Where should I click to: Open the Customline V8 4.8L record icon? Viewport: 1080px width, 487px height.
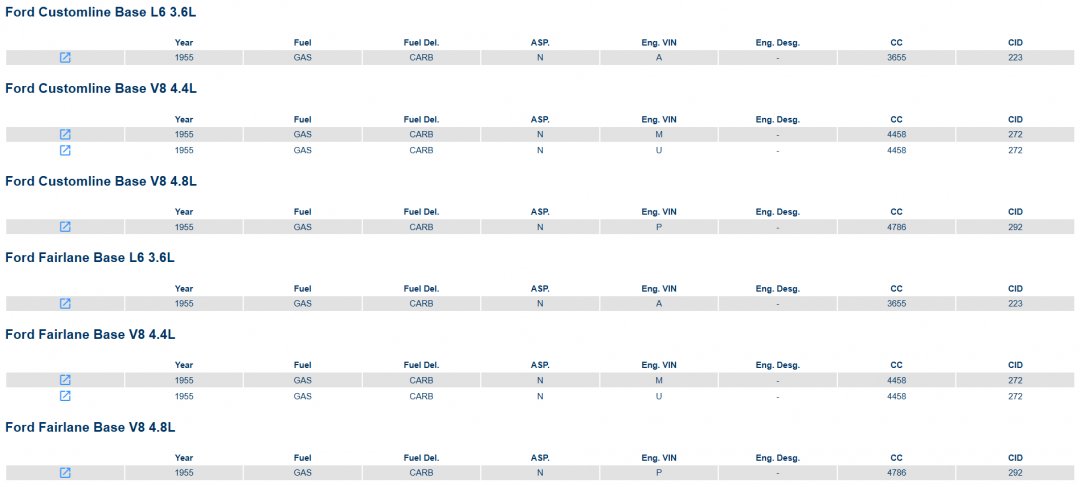[x=65, y=227]
